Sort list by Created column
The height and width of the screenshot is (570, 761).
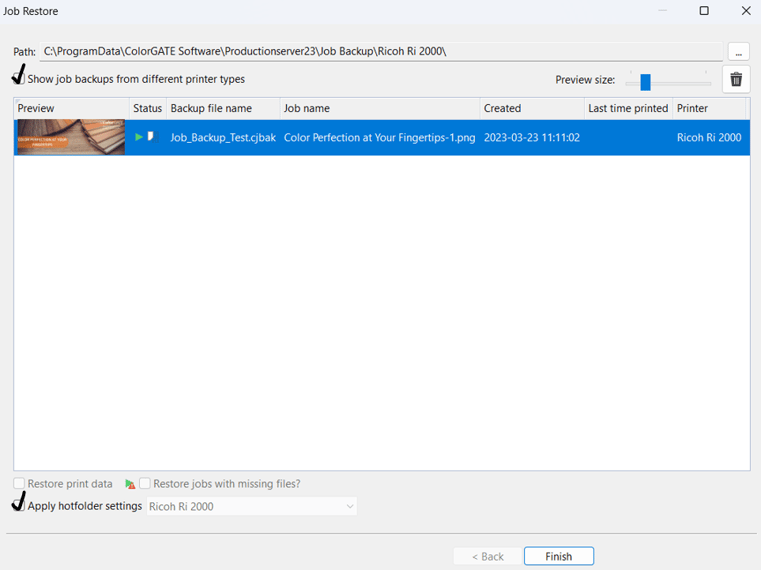coord(502,108)
